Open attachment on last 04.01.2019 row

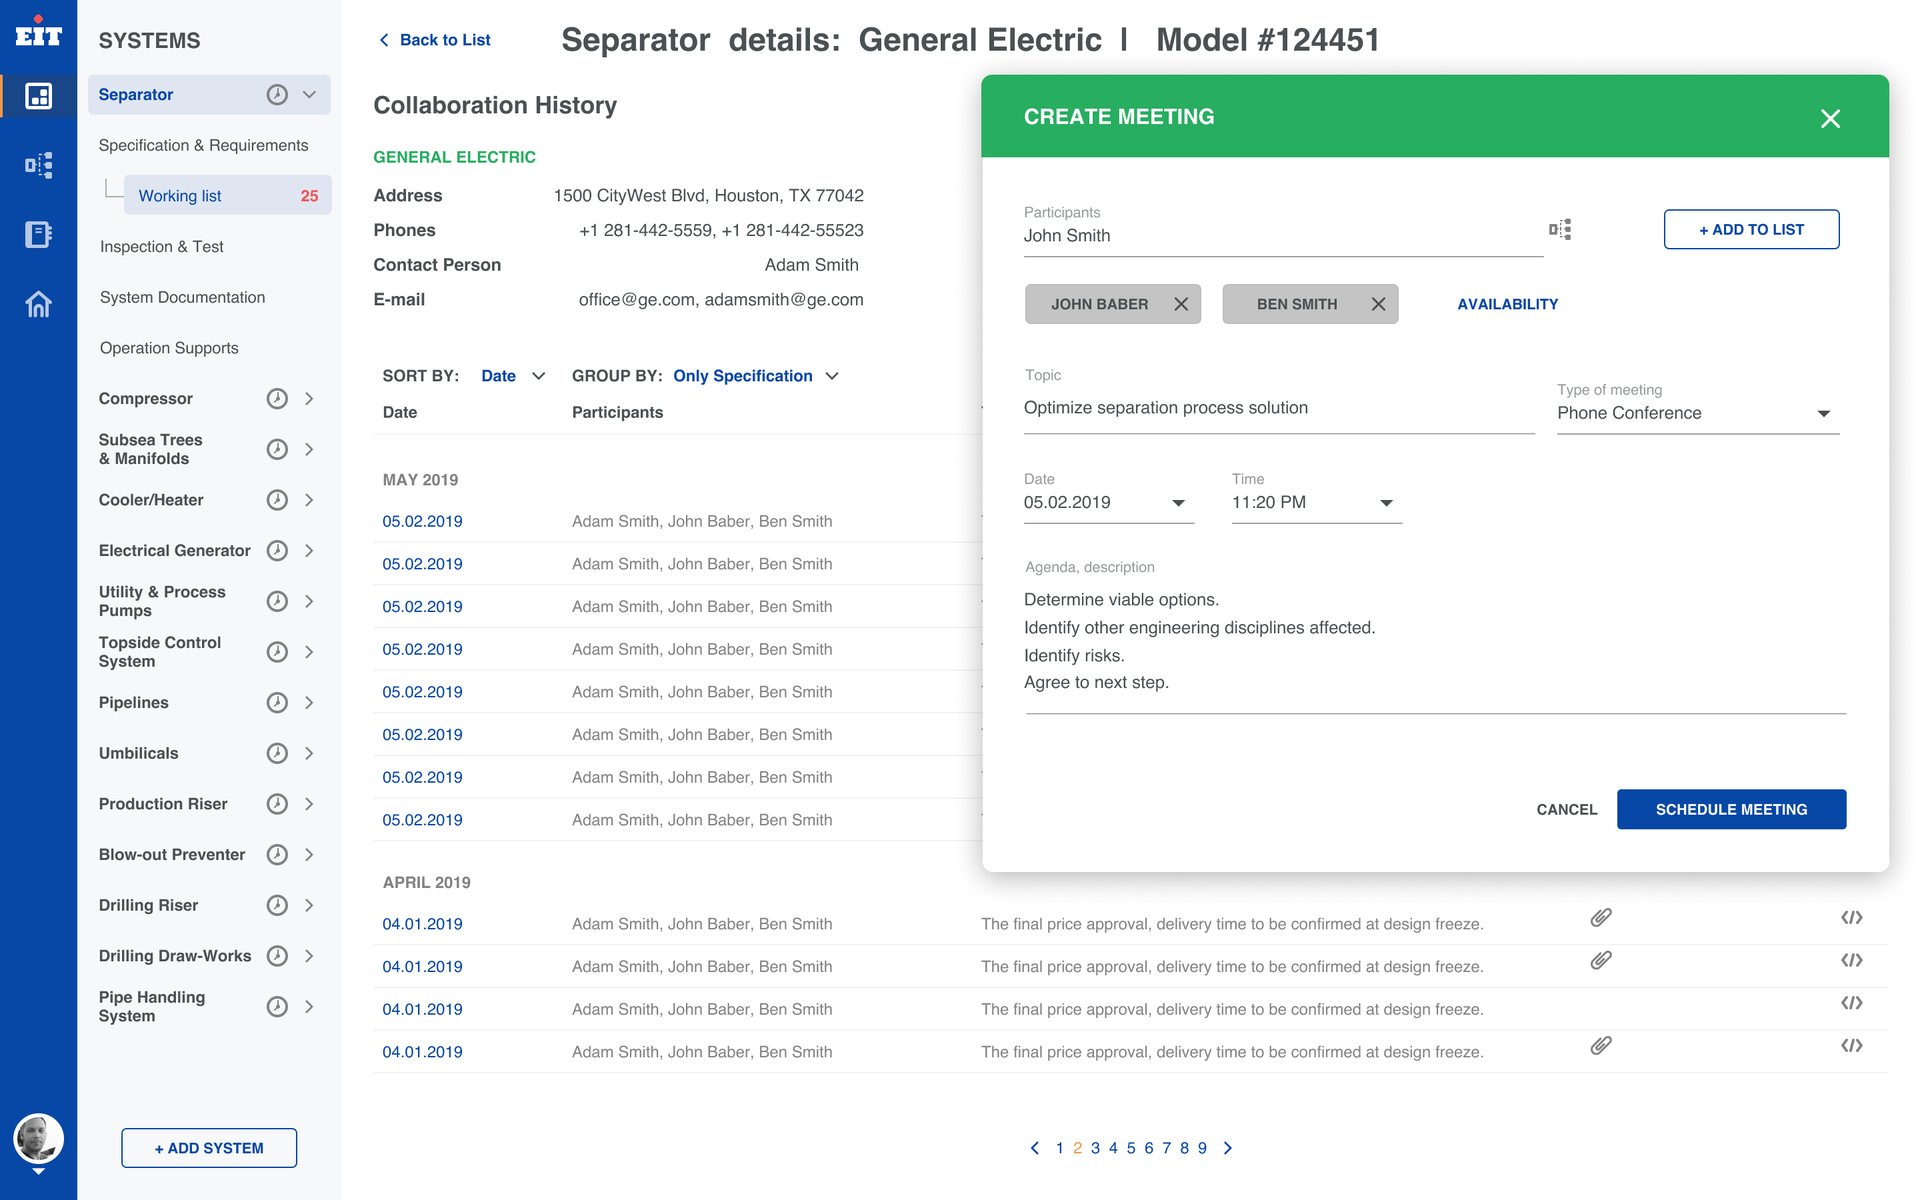tap(1601, 1045)
